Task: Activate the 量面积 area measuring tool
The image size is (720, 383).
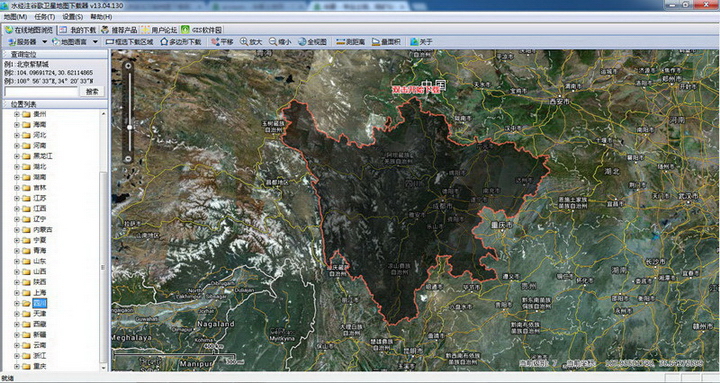Action: point(386,42)
